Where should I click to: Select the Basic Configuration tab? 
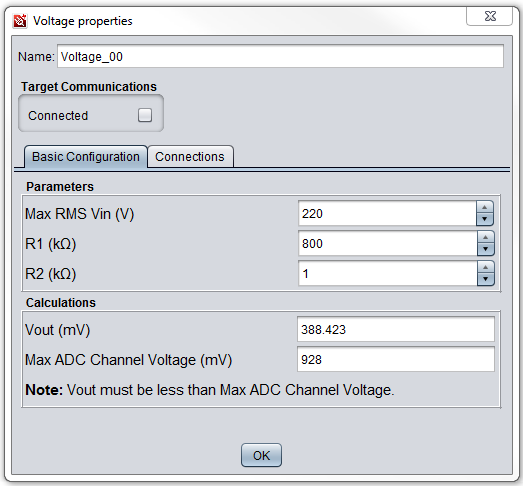(x=86, y=156)
